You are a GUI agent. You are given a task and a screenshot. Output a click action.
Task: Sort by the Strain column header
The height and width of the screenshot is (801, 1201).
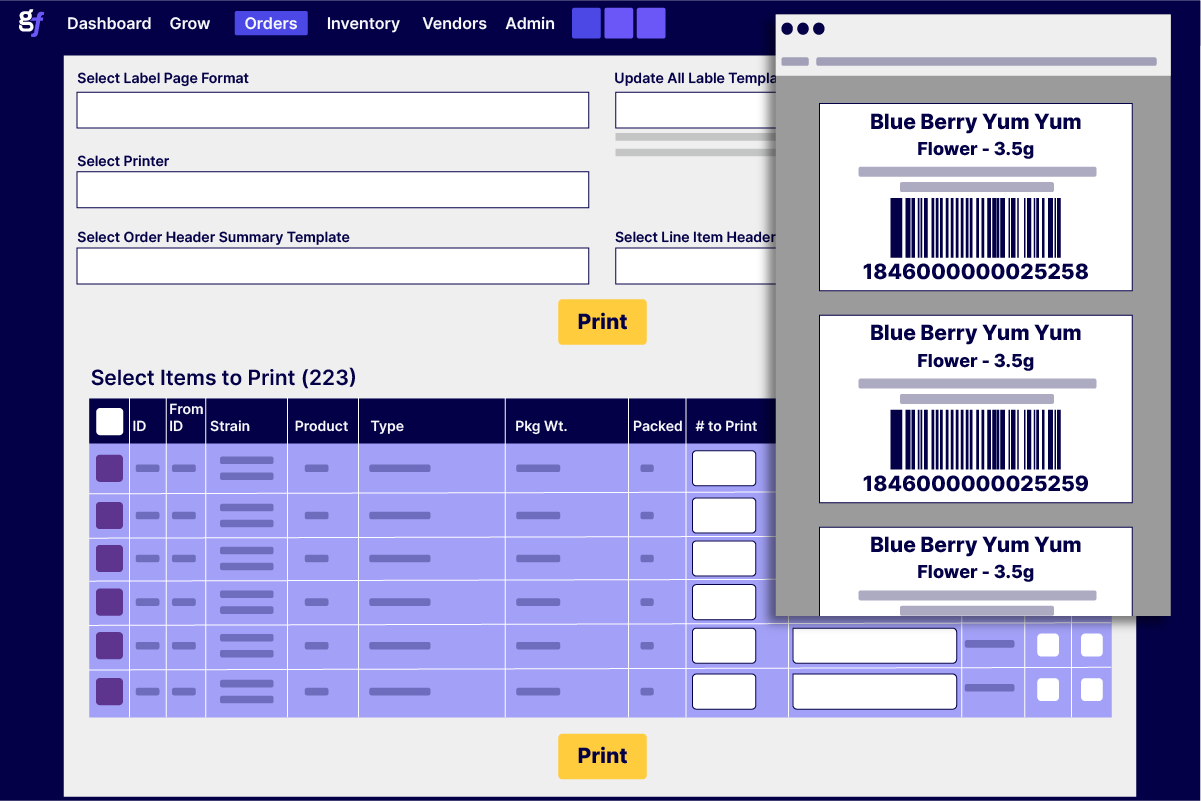(x=230, y=426)
